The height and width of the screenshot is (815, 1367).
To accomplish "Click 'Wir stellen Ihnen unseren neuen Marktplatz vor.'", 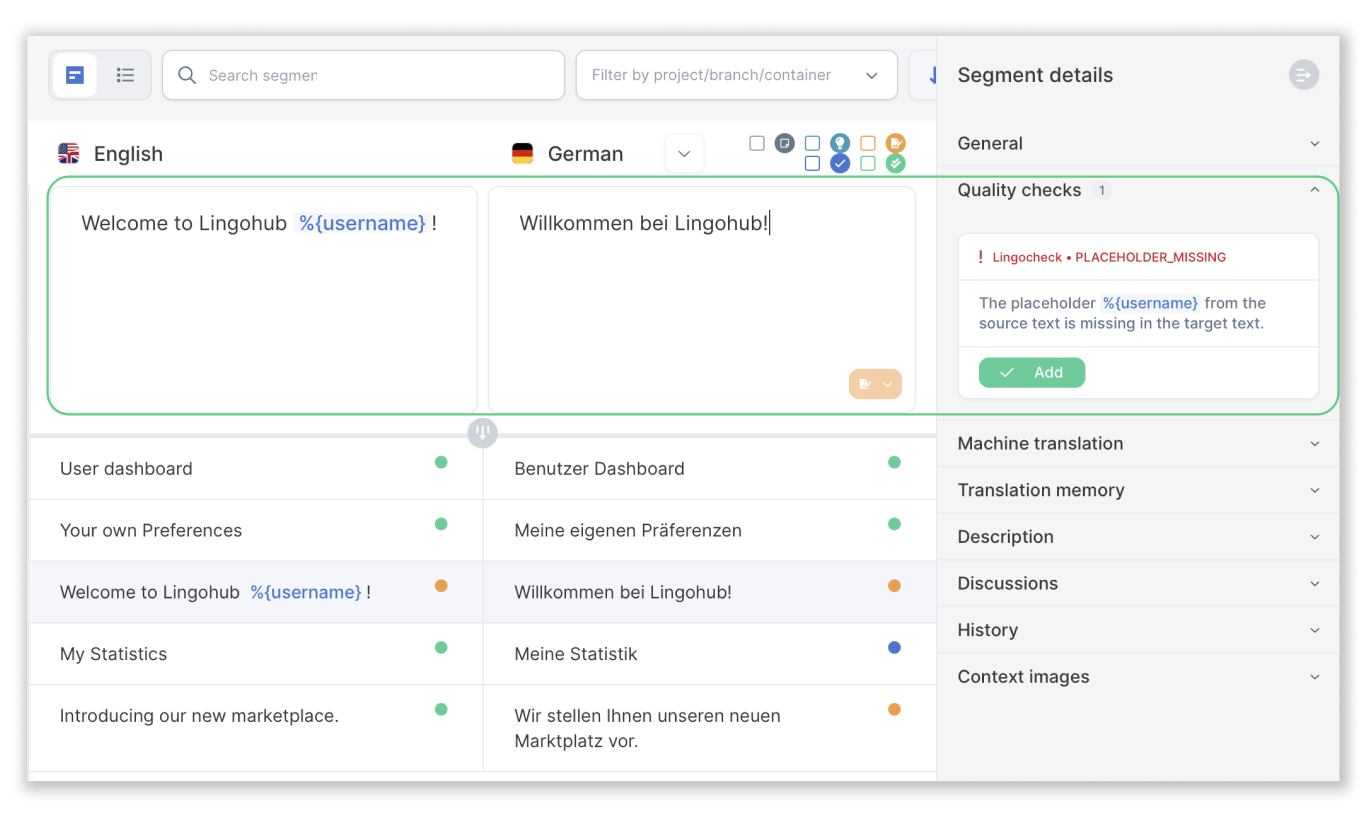I will coord(647,728).
